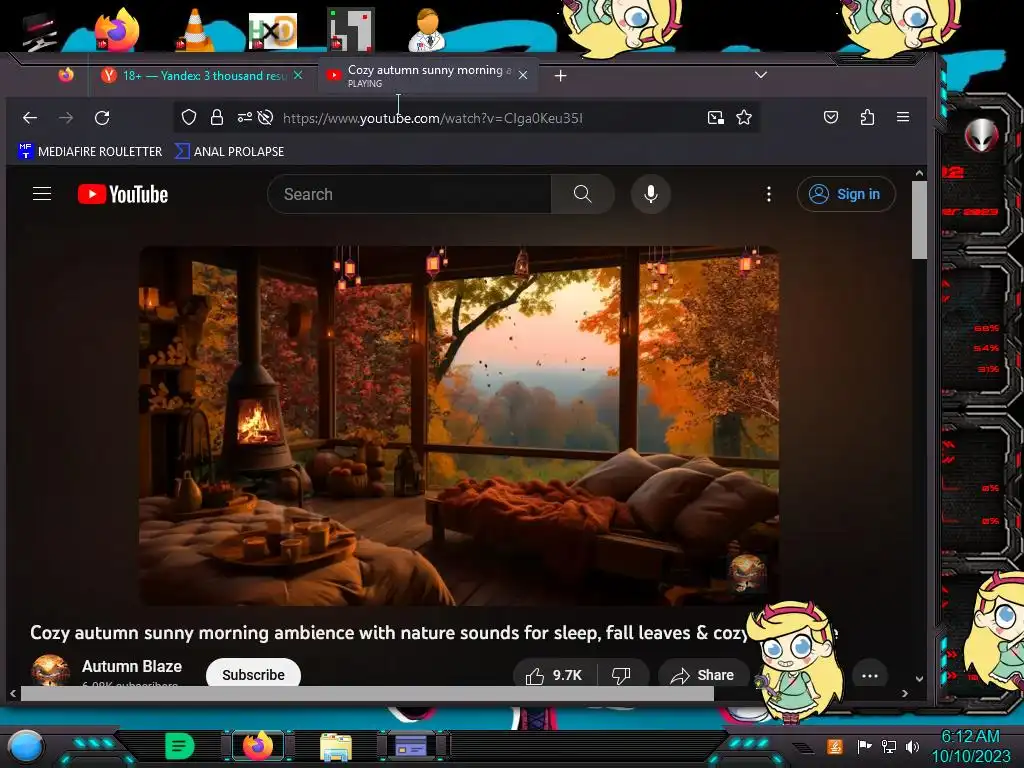Switch to Firefox in the taskbar
Image resolution: width=1024 pixels, height=768 pixels.
[258, 746]
